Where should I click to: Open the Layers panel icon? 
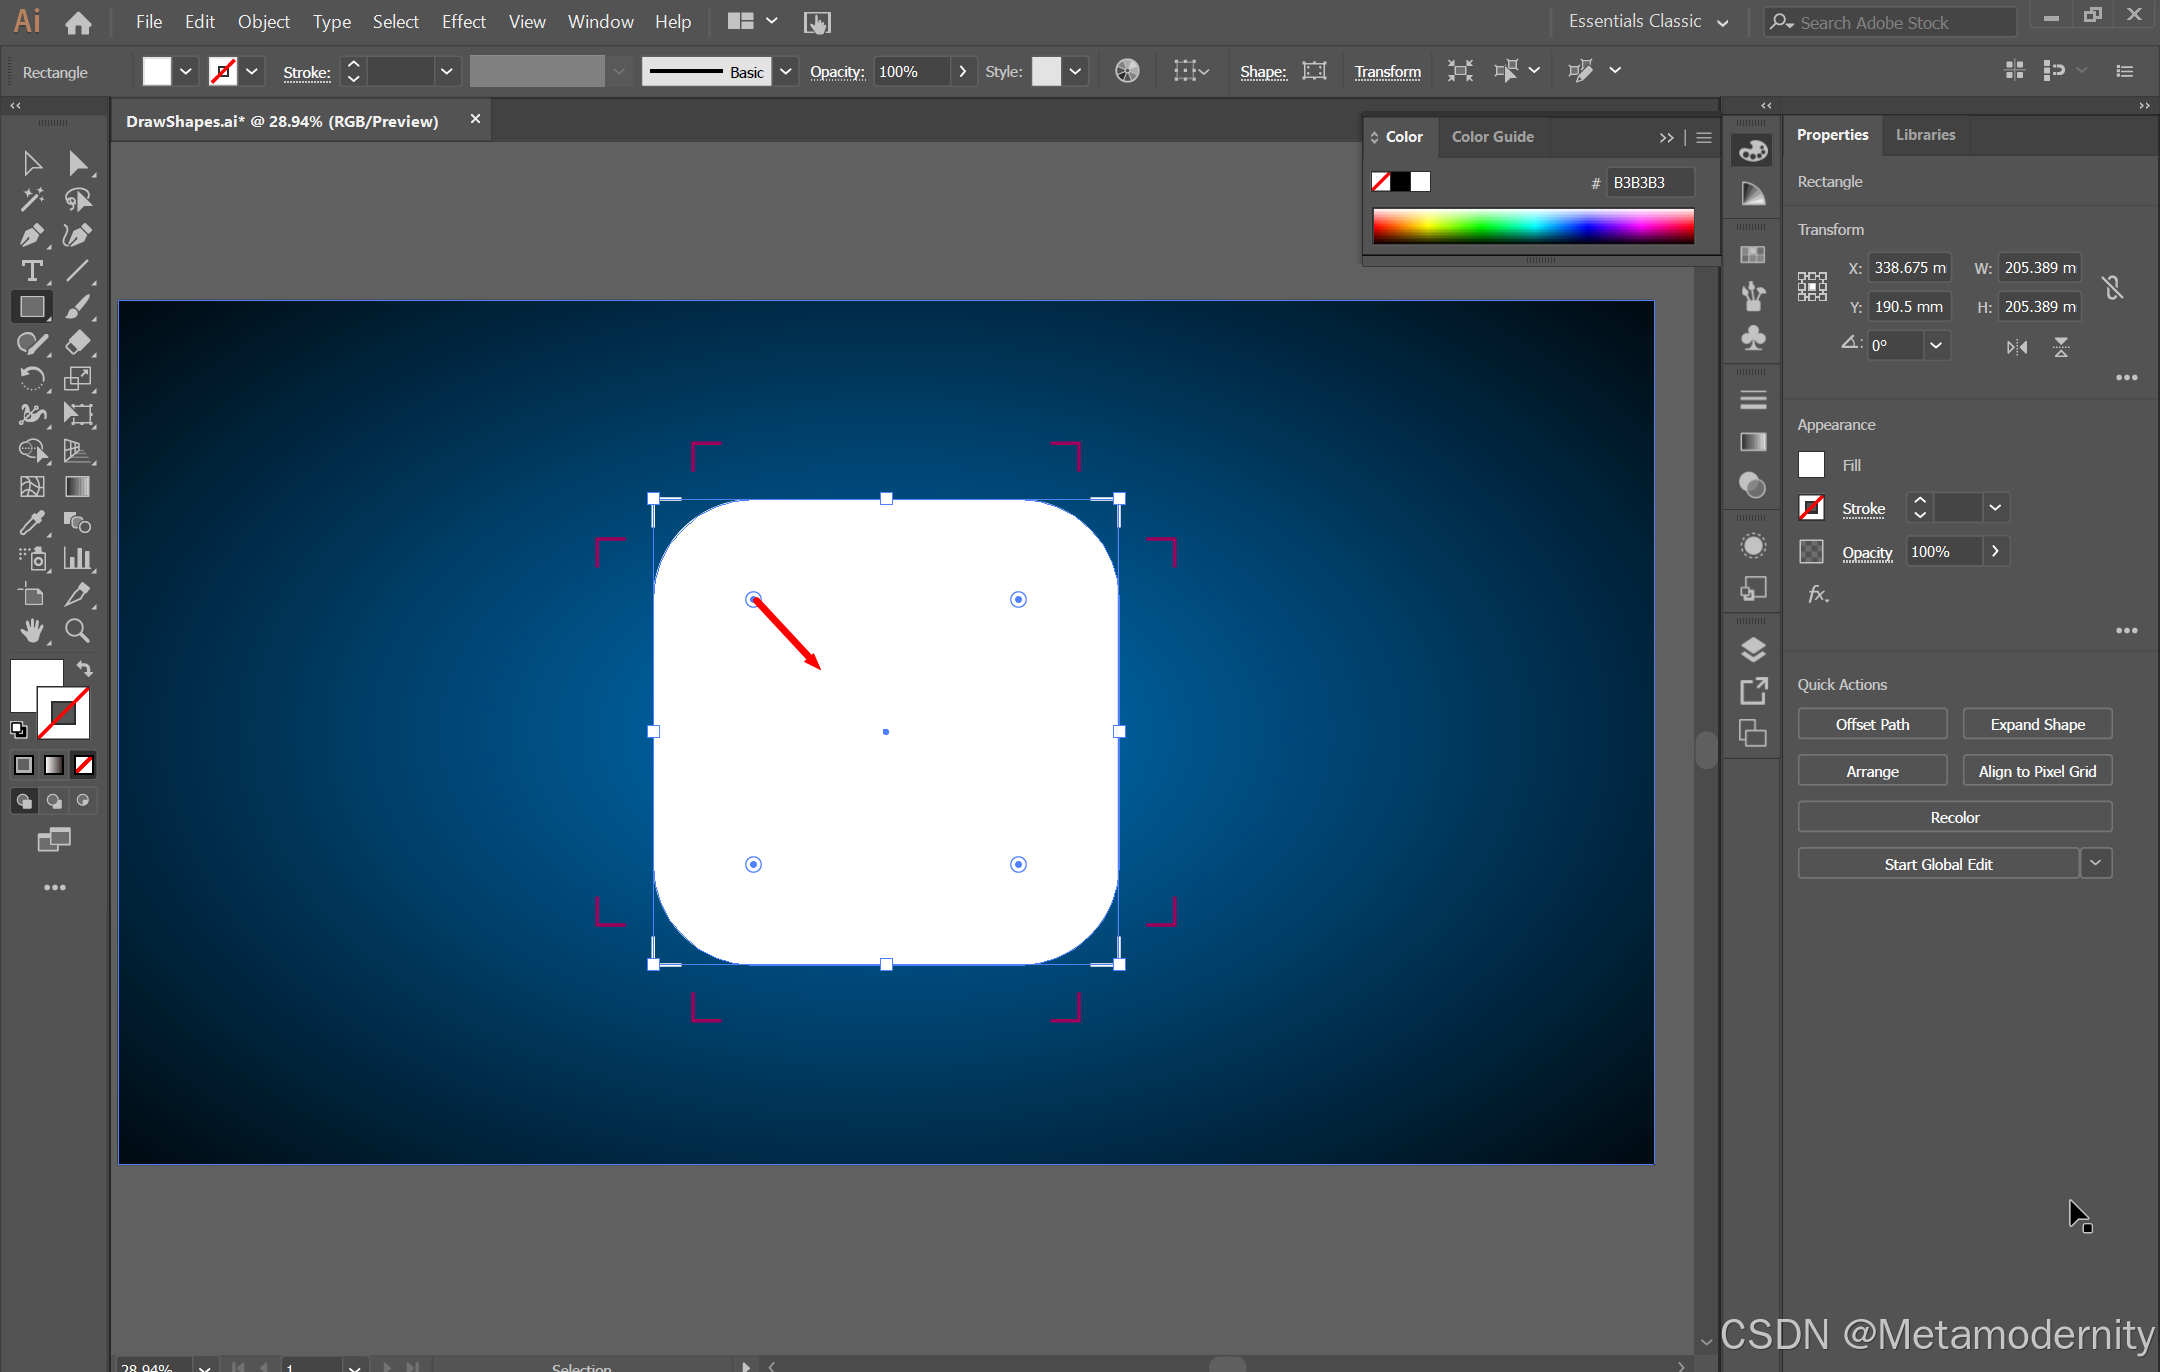tap(1752, 650)
